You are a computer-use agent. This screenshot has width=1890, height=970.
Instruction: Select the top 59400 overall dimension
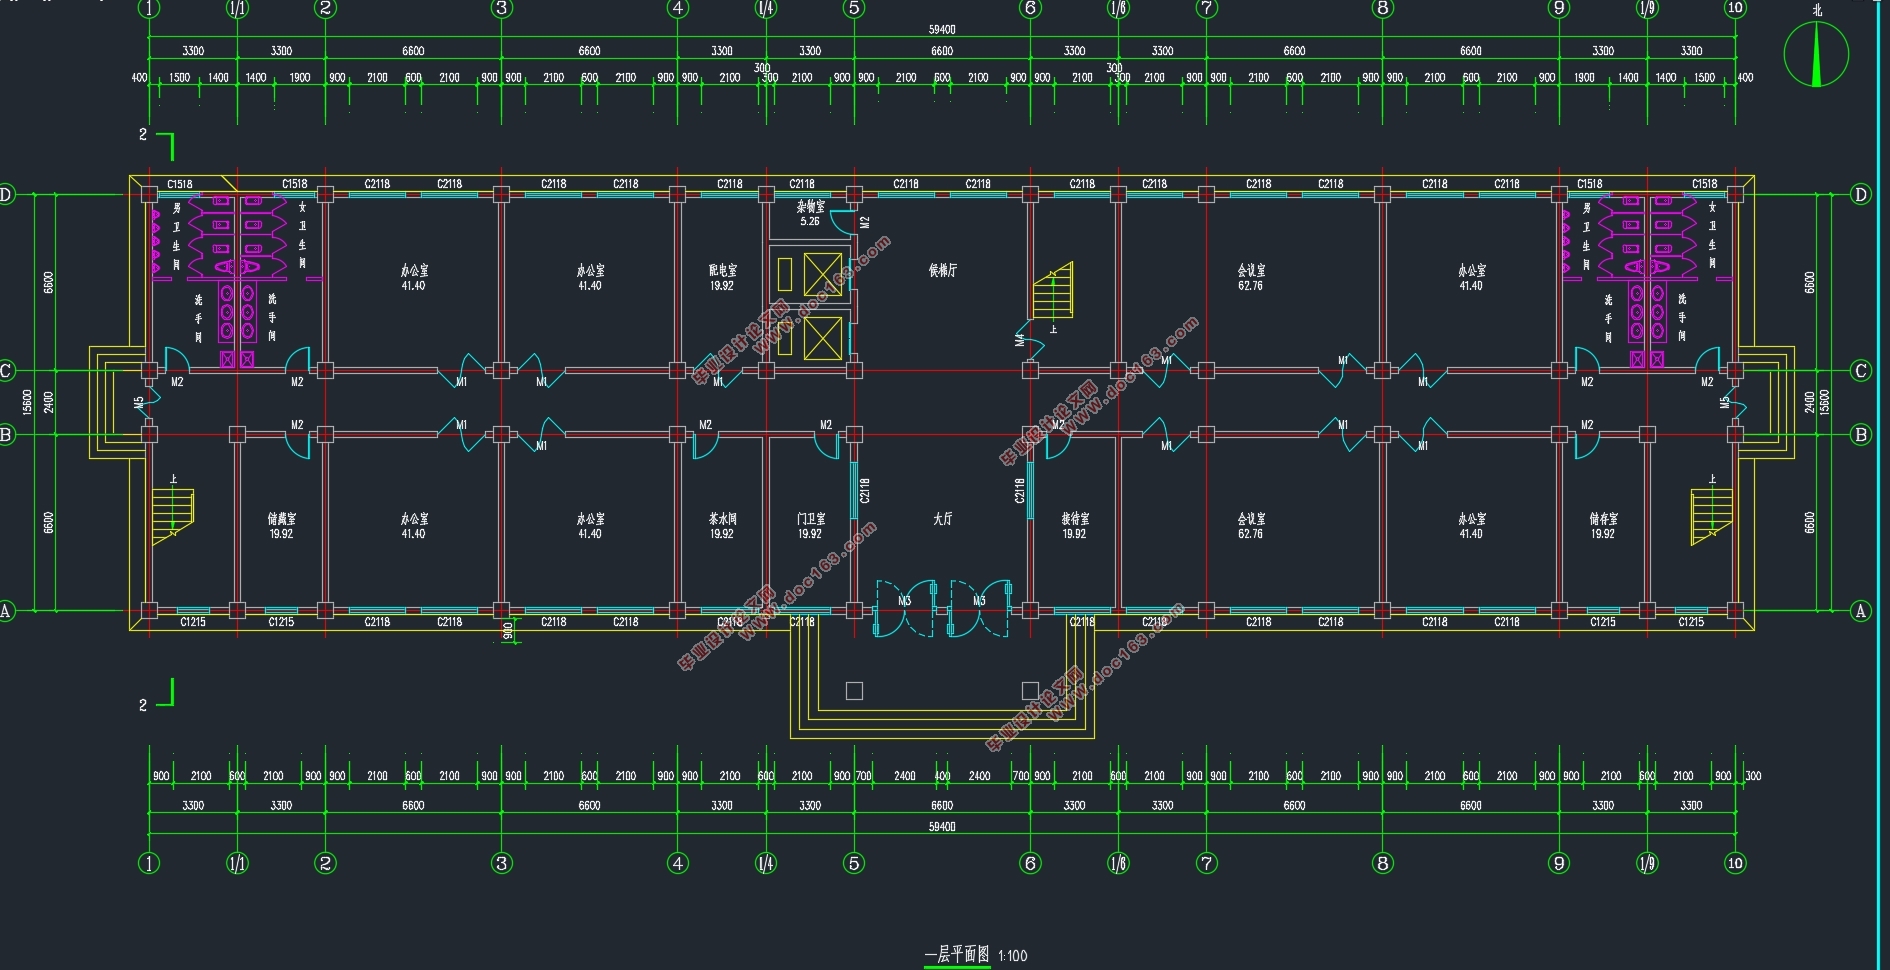942,30
